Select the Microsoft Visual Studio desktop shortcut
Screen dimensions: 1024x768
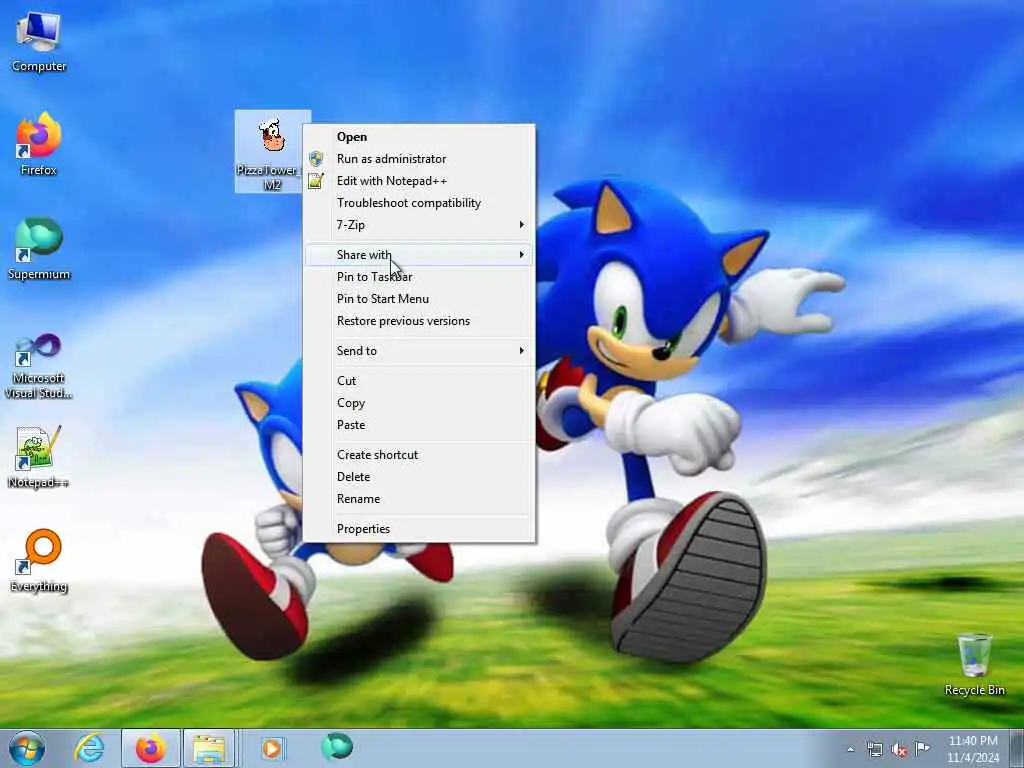click(x=39, y=366)
